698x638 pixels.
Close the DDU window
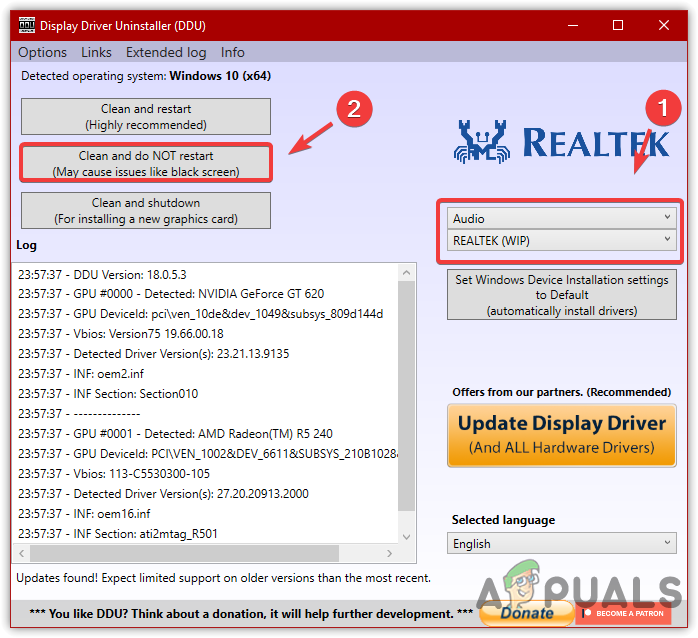664,25
